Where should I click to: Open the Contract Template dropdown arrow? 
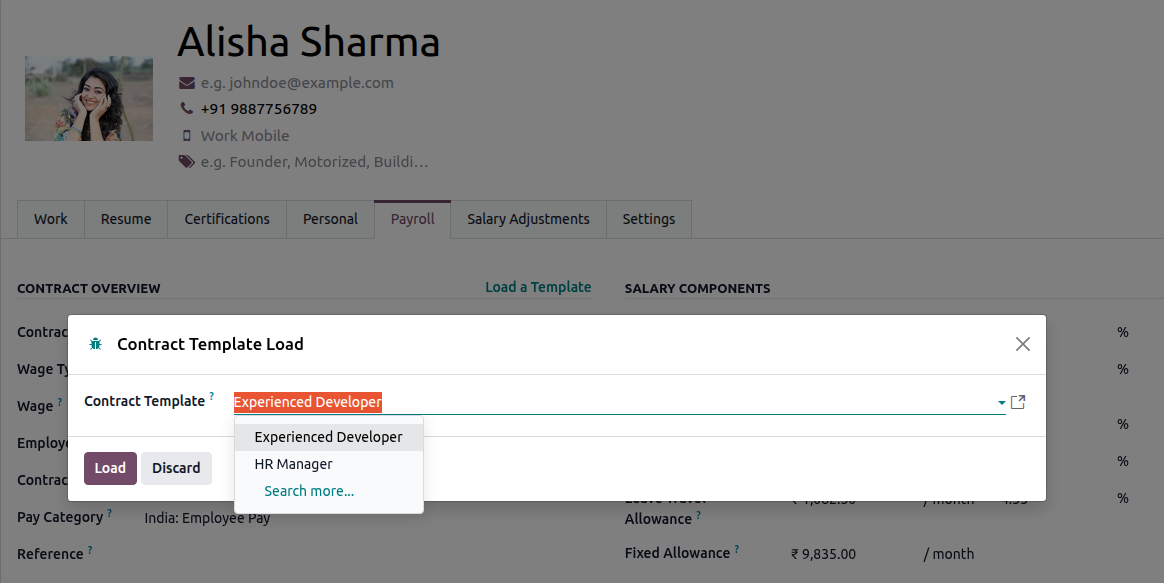1000,401
